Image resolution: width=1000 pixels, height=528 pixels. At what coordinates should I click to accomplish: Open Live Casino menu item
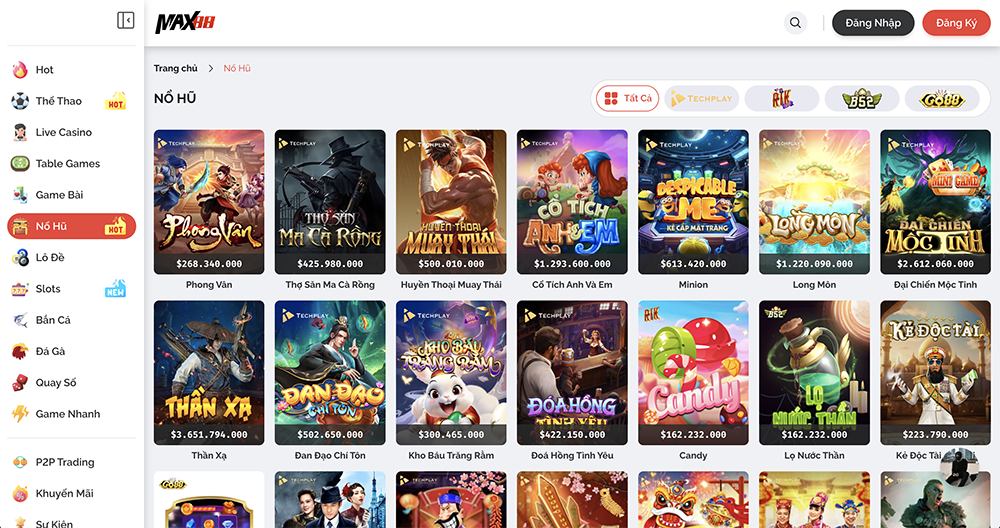pyautogui.click(x=71, y=132)
